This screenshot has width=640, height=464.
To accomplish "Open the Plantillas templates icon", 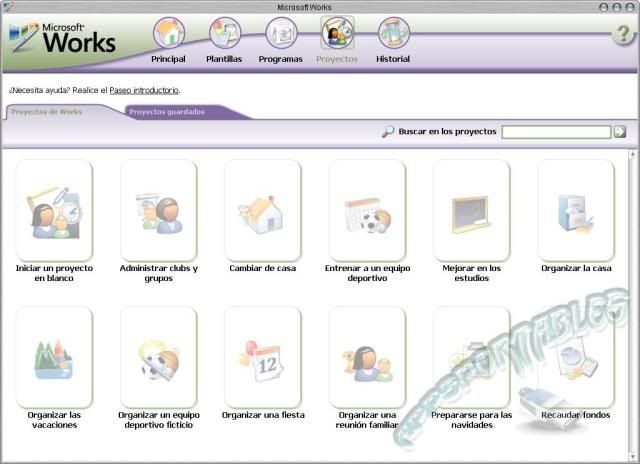I will (x=225, y=33).
